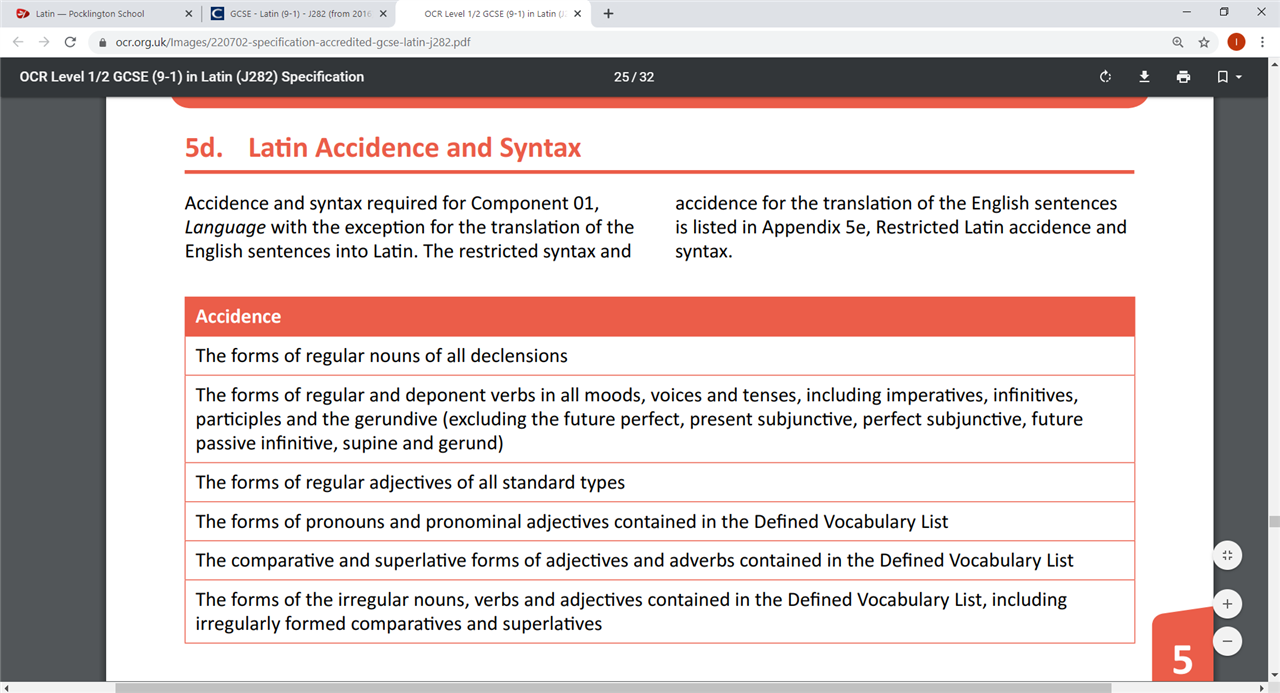
Task: Click the vertical scrollbar thumb
Action: pos(1273,521)
